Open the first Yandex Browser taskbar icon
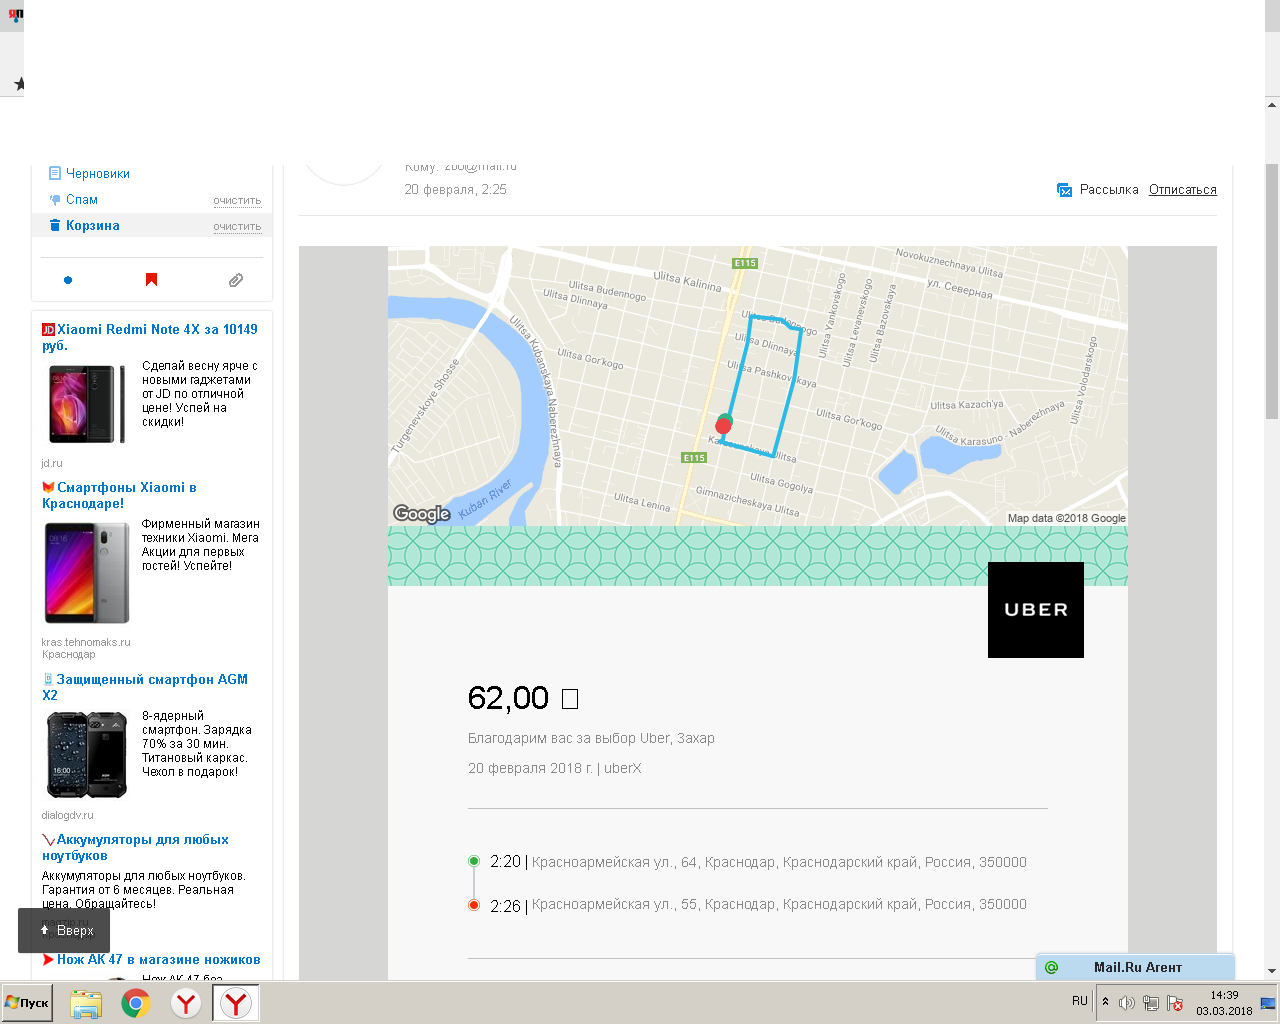This screenshot has height=1024, width=1280. pos(186,1003)
